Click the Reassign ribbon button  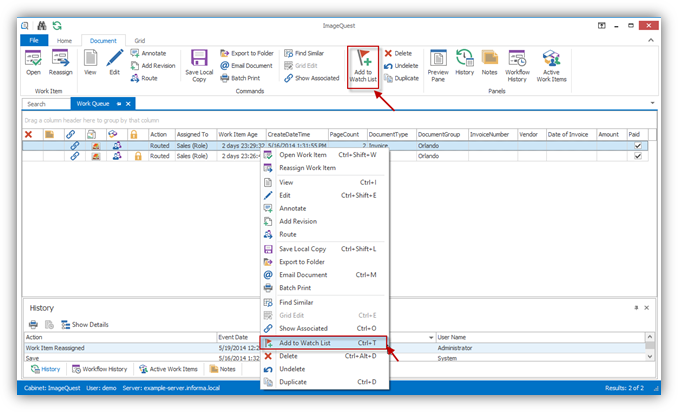[60, 63]
